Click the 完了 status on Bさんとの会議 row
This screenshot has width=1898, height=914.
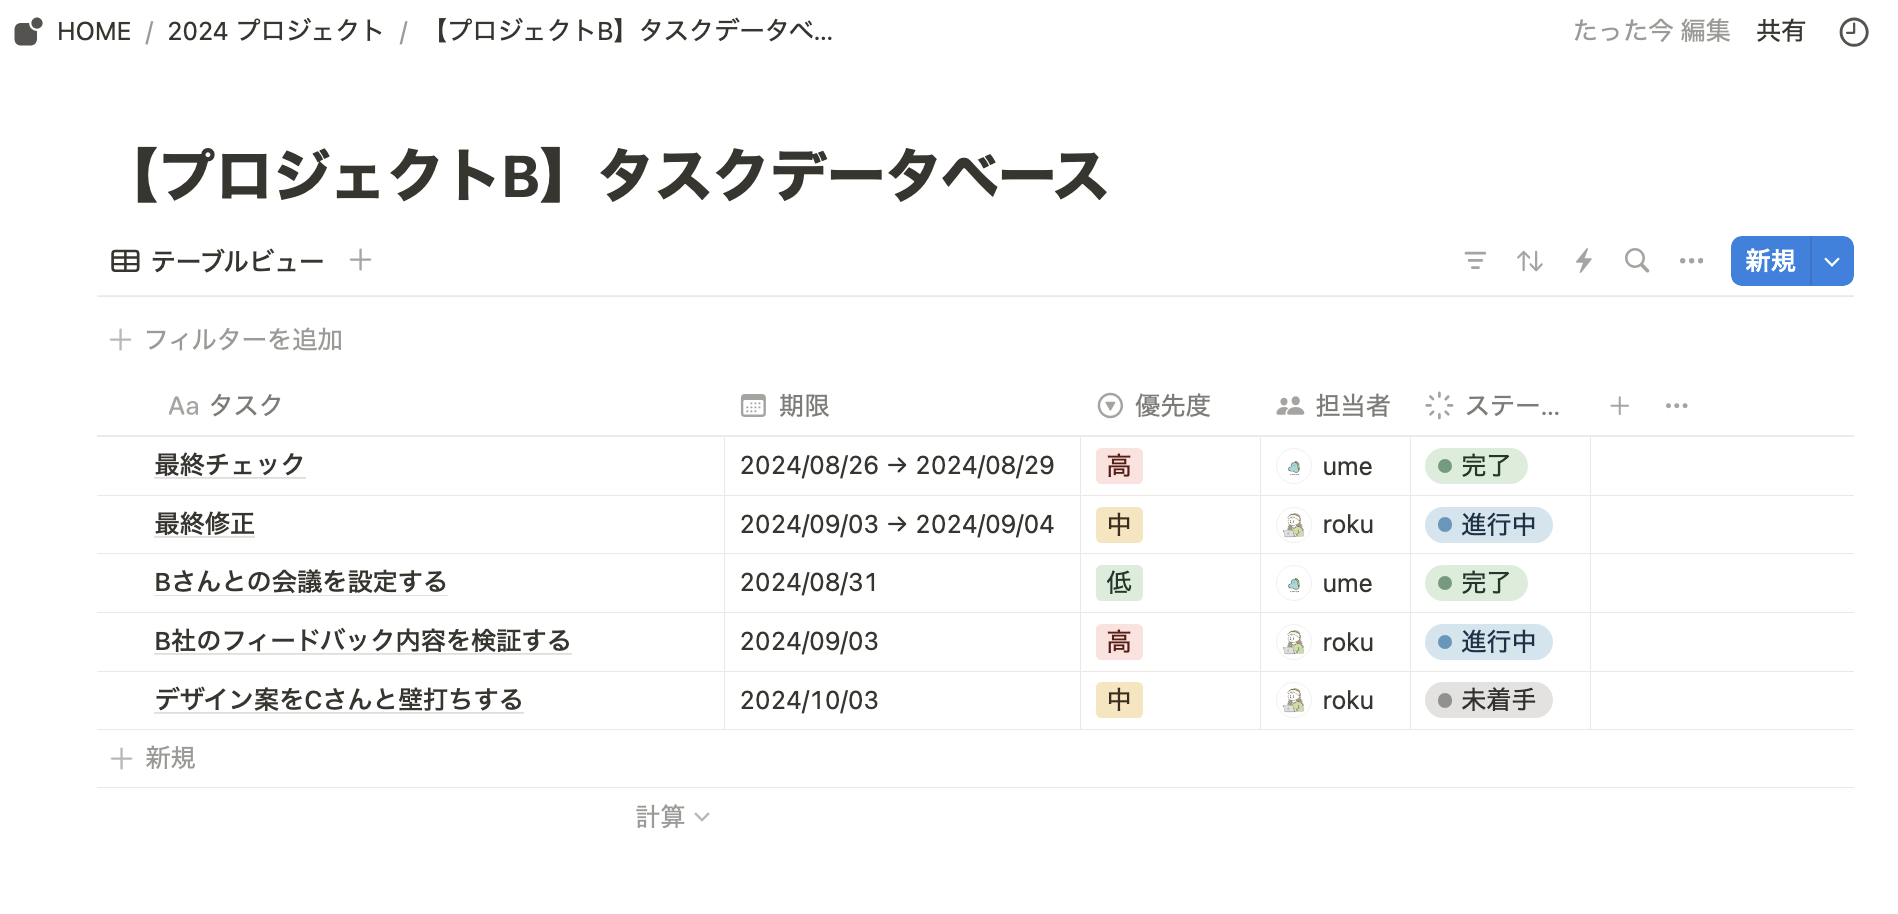click(x=1476, y=583)
